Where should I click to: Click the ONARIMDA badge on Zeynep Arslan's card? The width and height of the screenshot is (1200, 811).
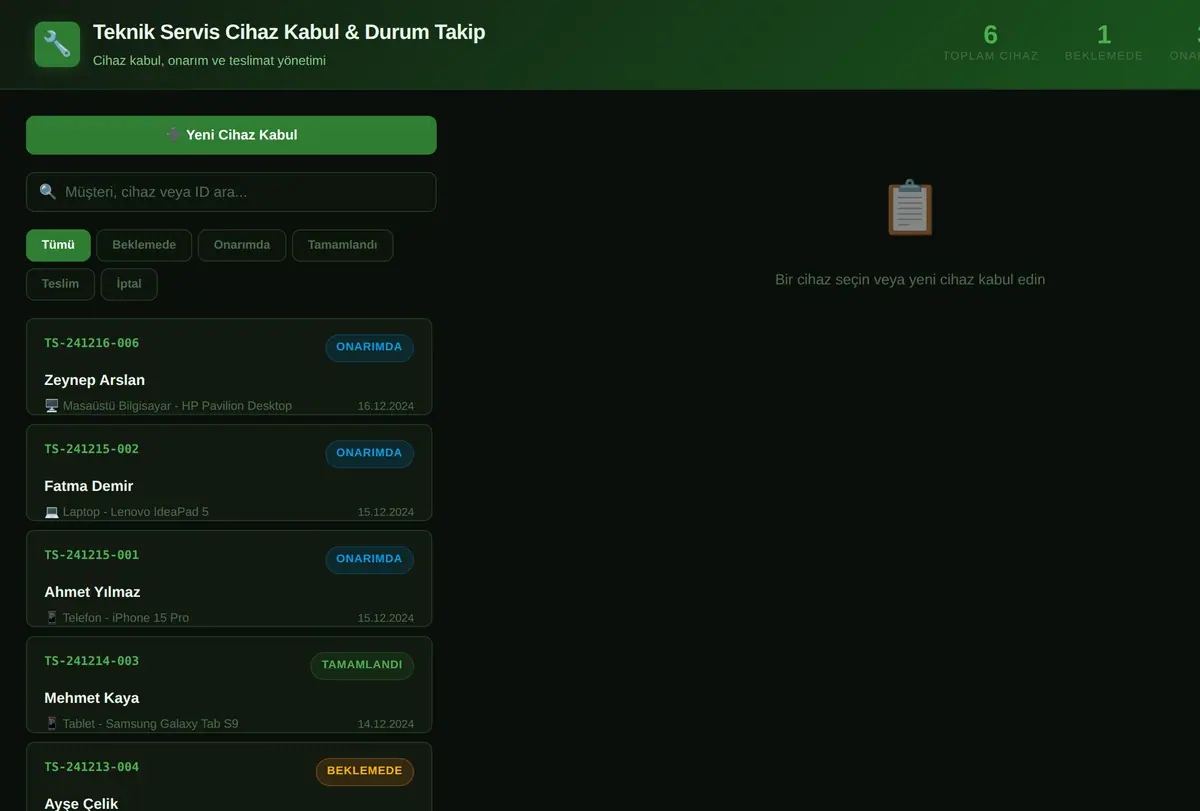click(369, 348)
